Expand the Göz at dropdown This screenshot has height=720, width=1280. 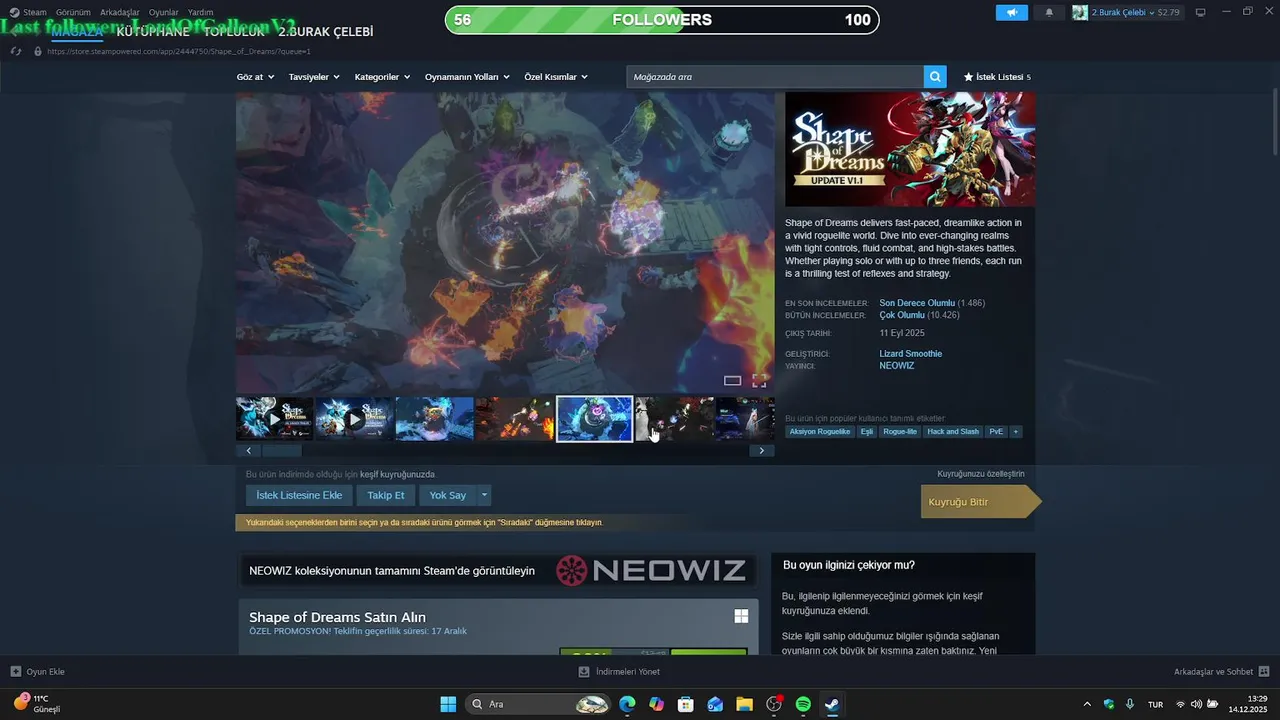coord(255,77)
